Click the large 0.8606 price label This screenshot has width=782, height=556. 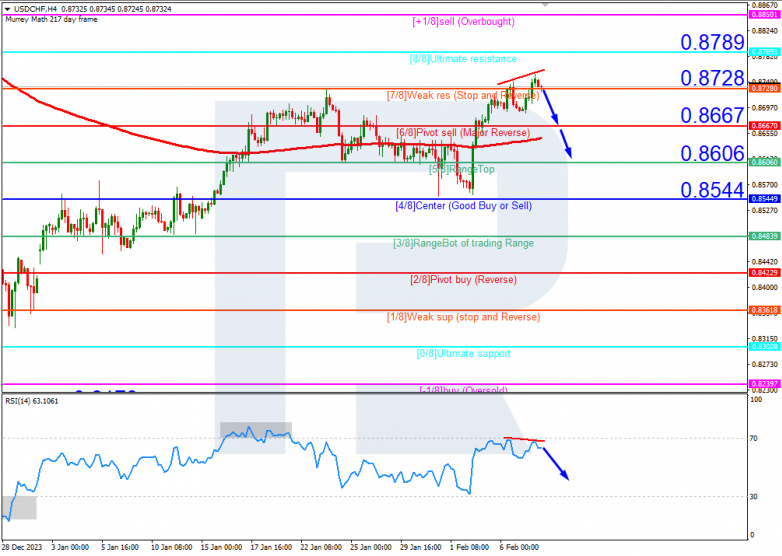point(712,154)
